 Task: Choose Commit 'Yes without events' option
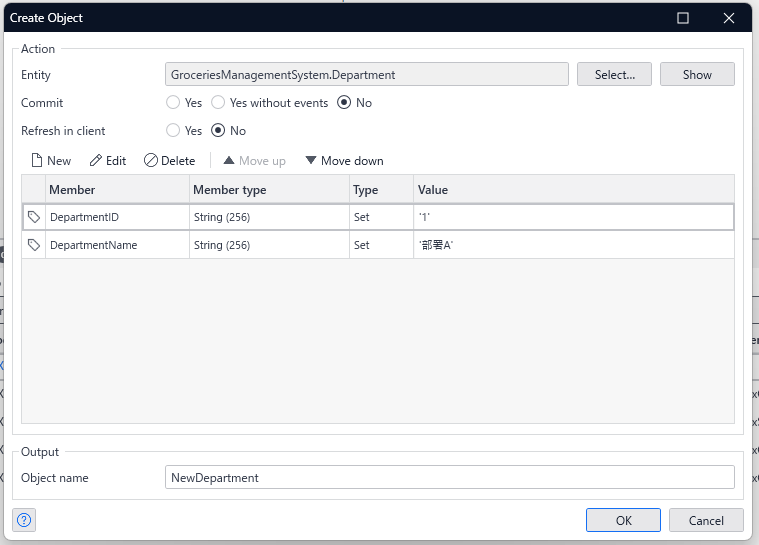(x=218, y=103)
